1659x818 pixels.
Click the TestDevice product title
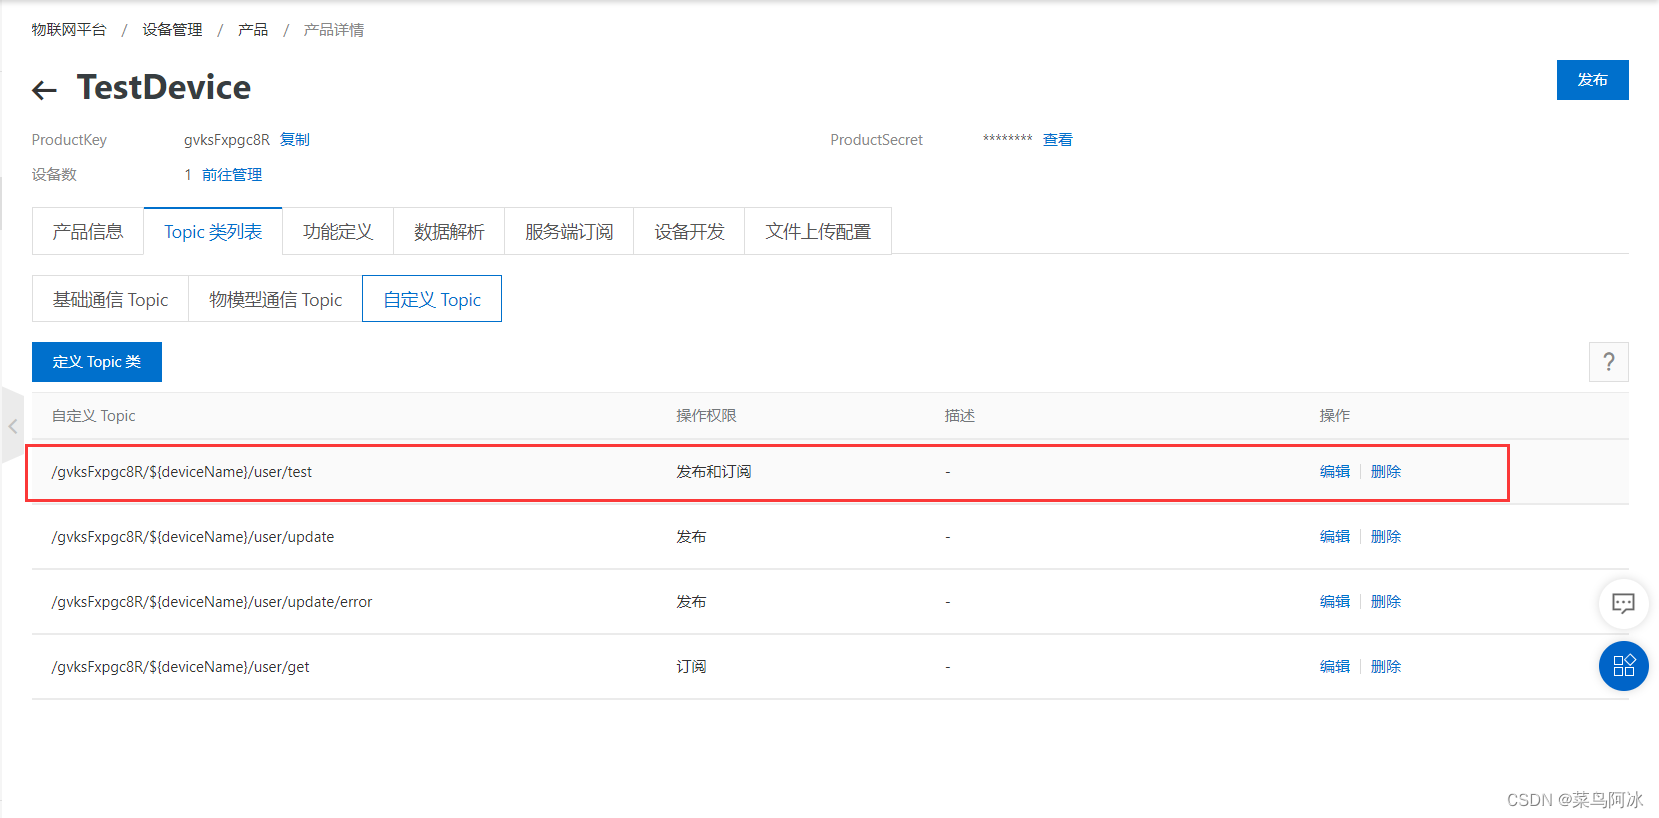click(164, 88)
